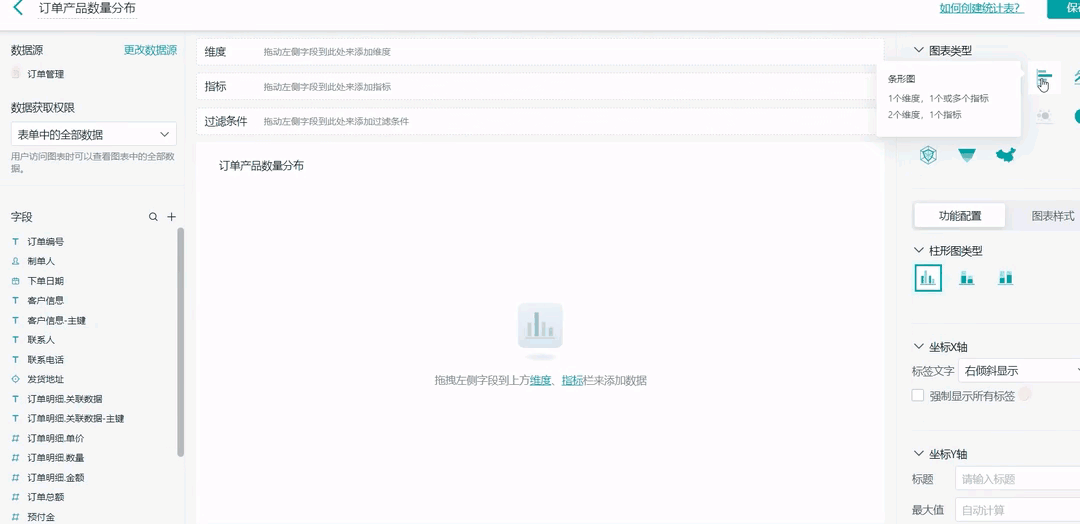Open the 如何创建统计表? help link

[x=980, y=8]
